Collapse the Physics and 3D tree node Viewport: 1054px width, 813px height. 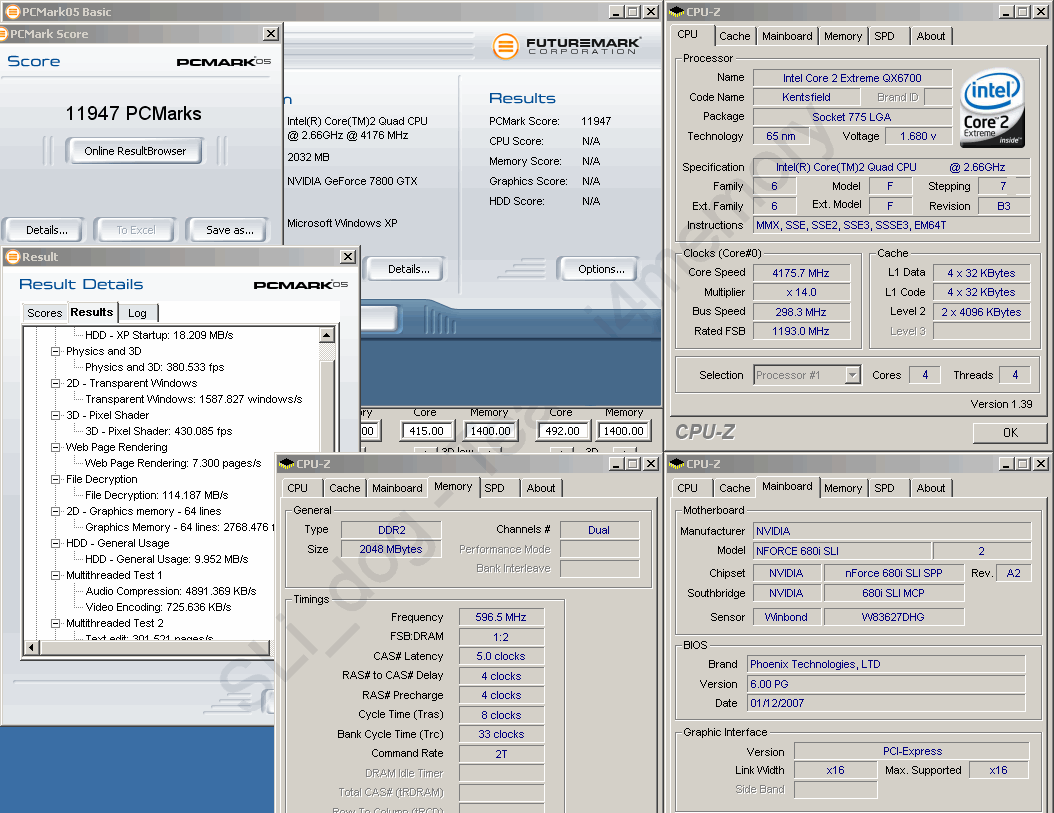[x=56, y=351]
